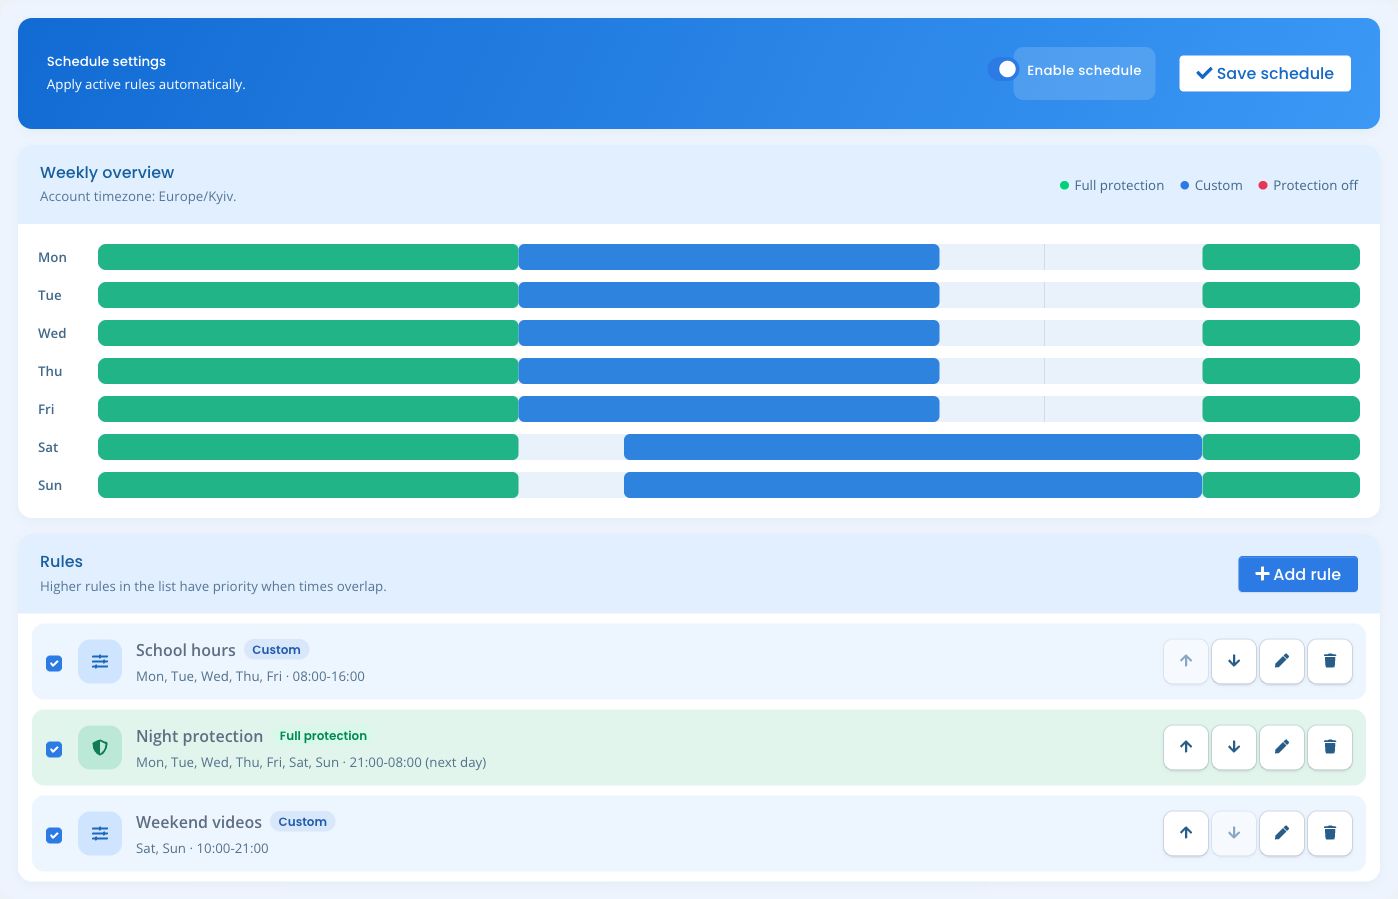The height and width of the screenshot is (899, 1398).
Task: Click the Night protection shield icon
Action: pyautogui.click(x=100, y=747)
